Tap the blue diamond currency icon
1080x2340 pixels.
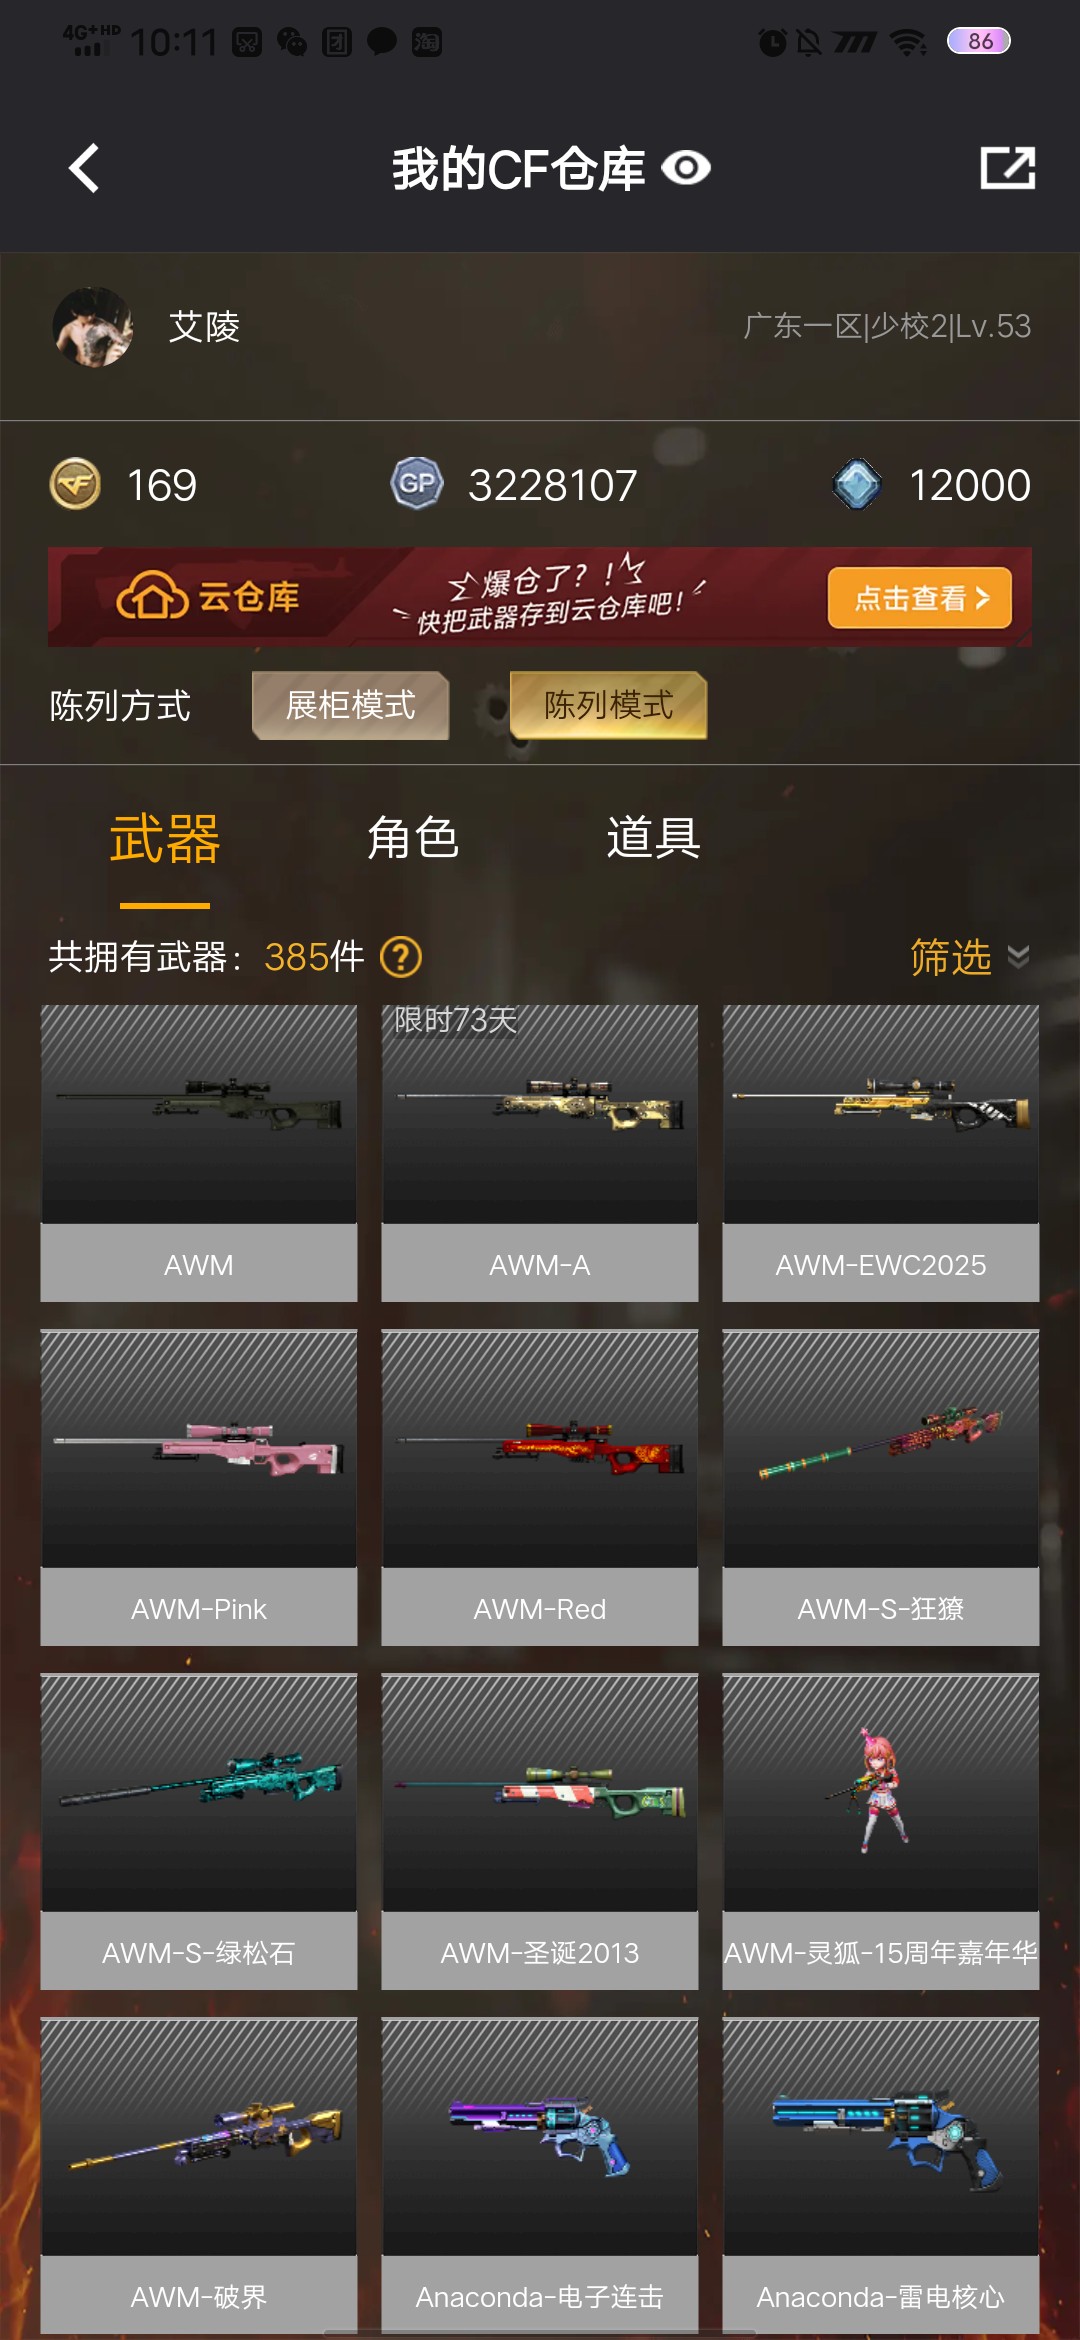(x=857, y=484)
